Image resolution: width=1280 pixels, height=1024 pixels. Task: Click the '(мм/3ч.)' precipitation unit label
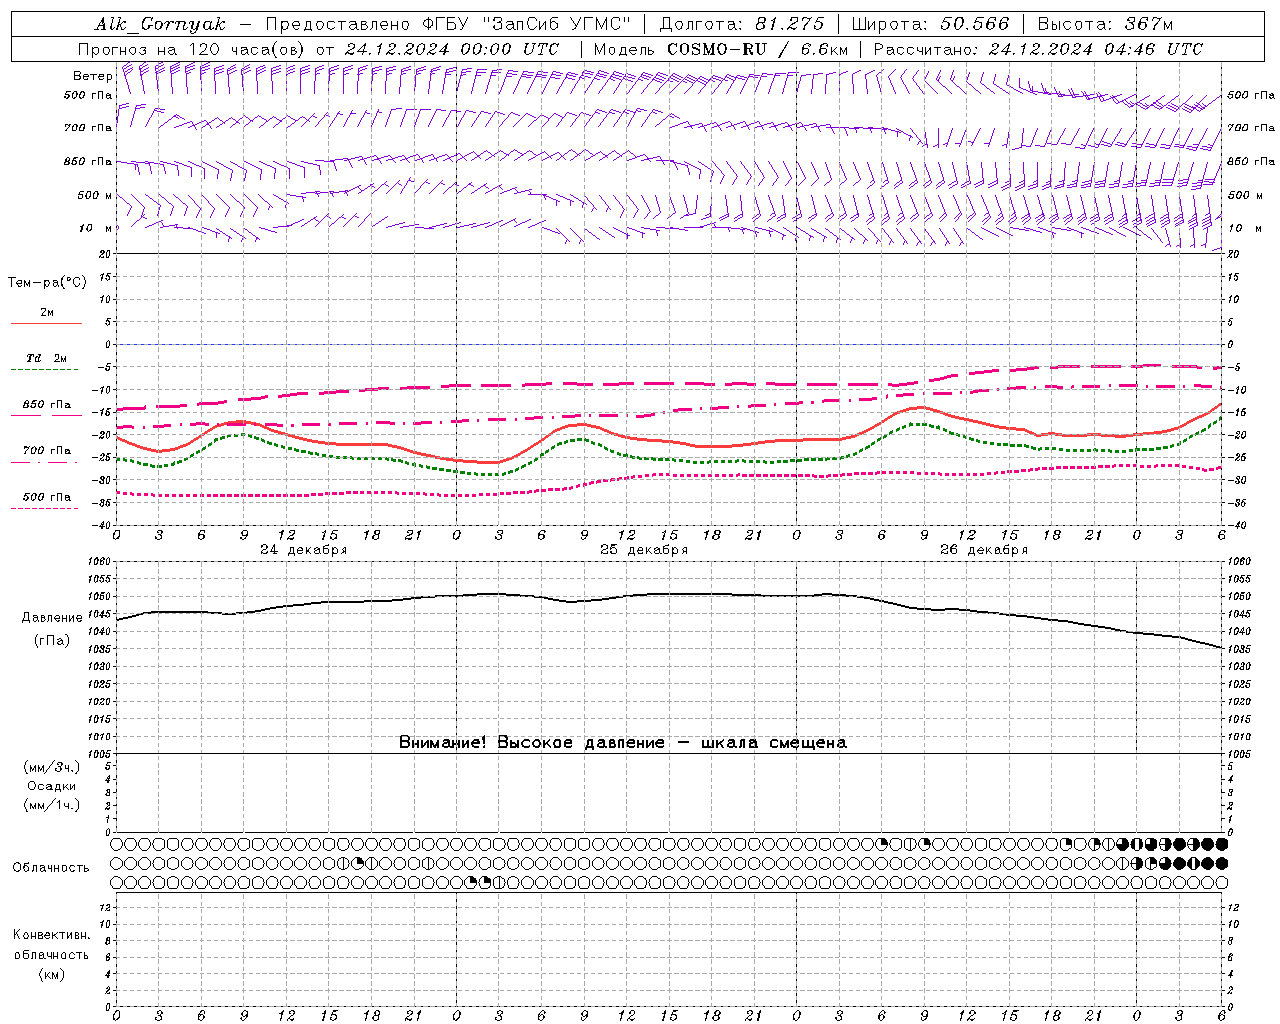pyautogui.click(x=52, y=768)
